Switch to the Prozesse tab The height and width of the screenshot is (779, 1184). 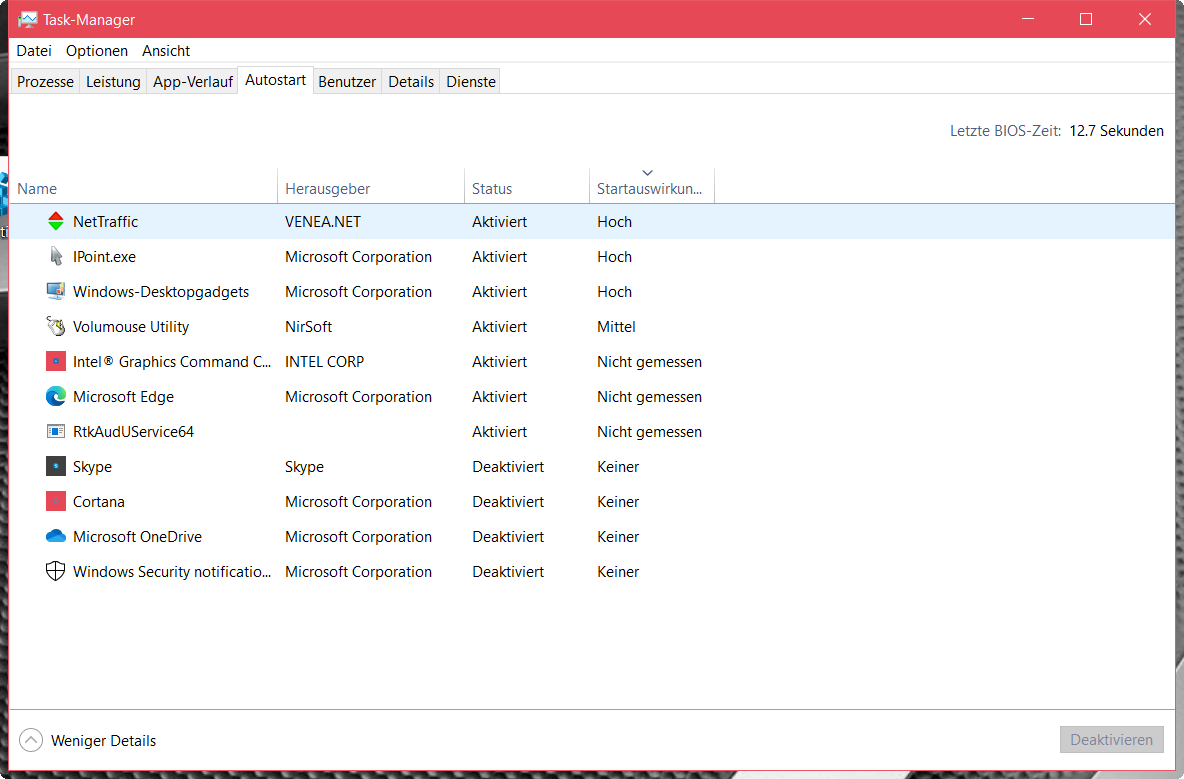click(x=45, y=82)
